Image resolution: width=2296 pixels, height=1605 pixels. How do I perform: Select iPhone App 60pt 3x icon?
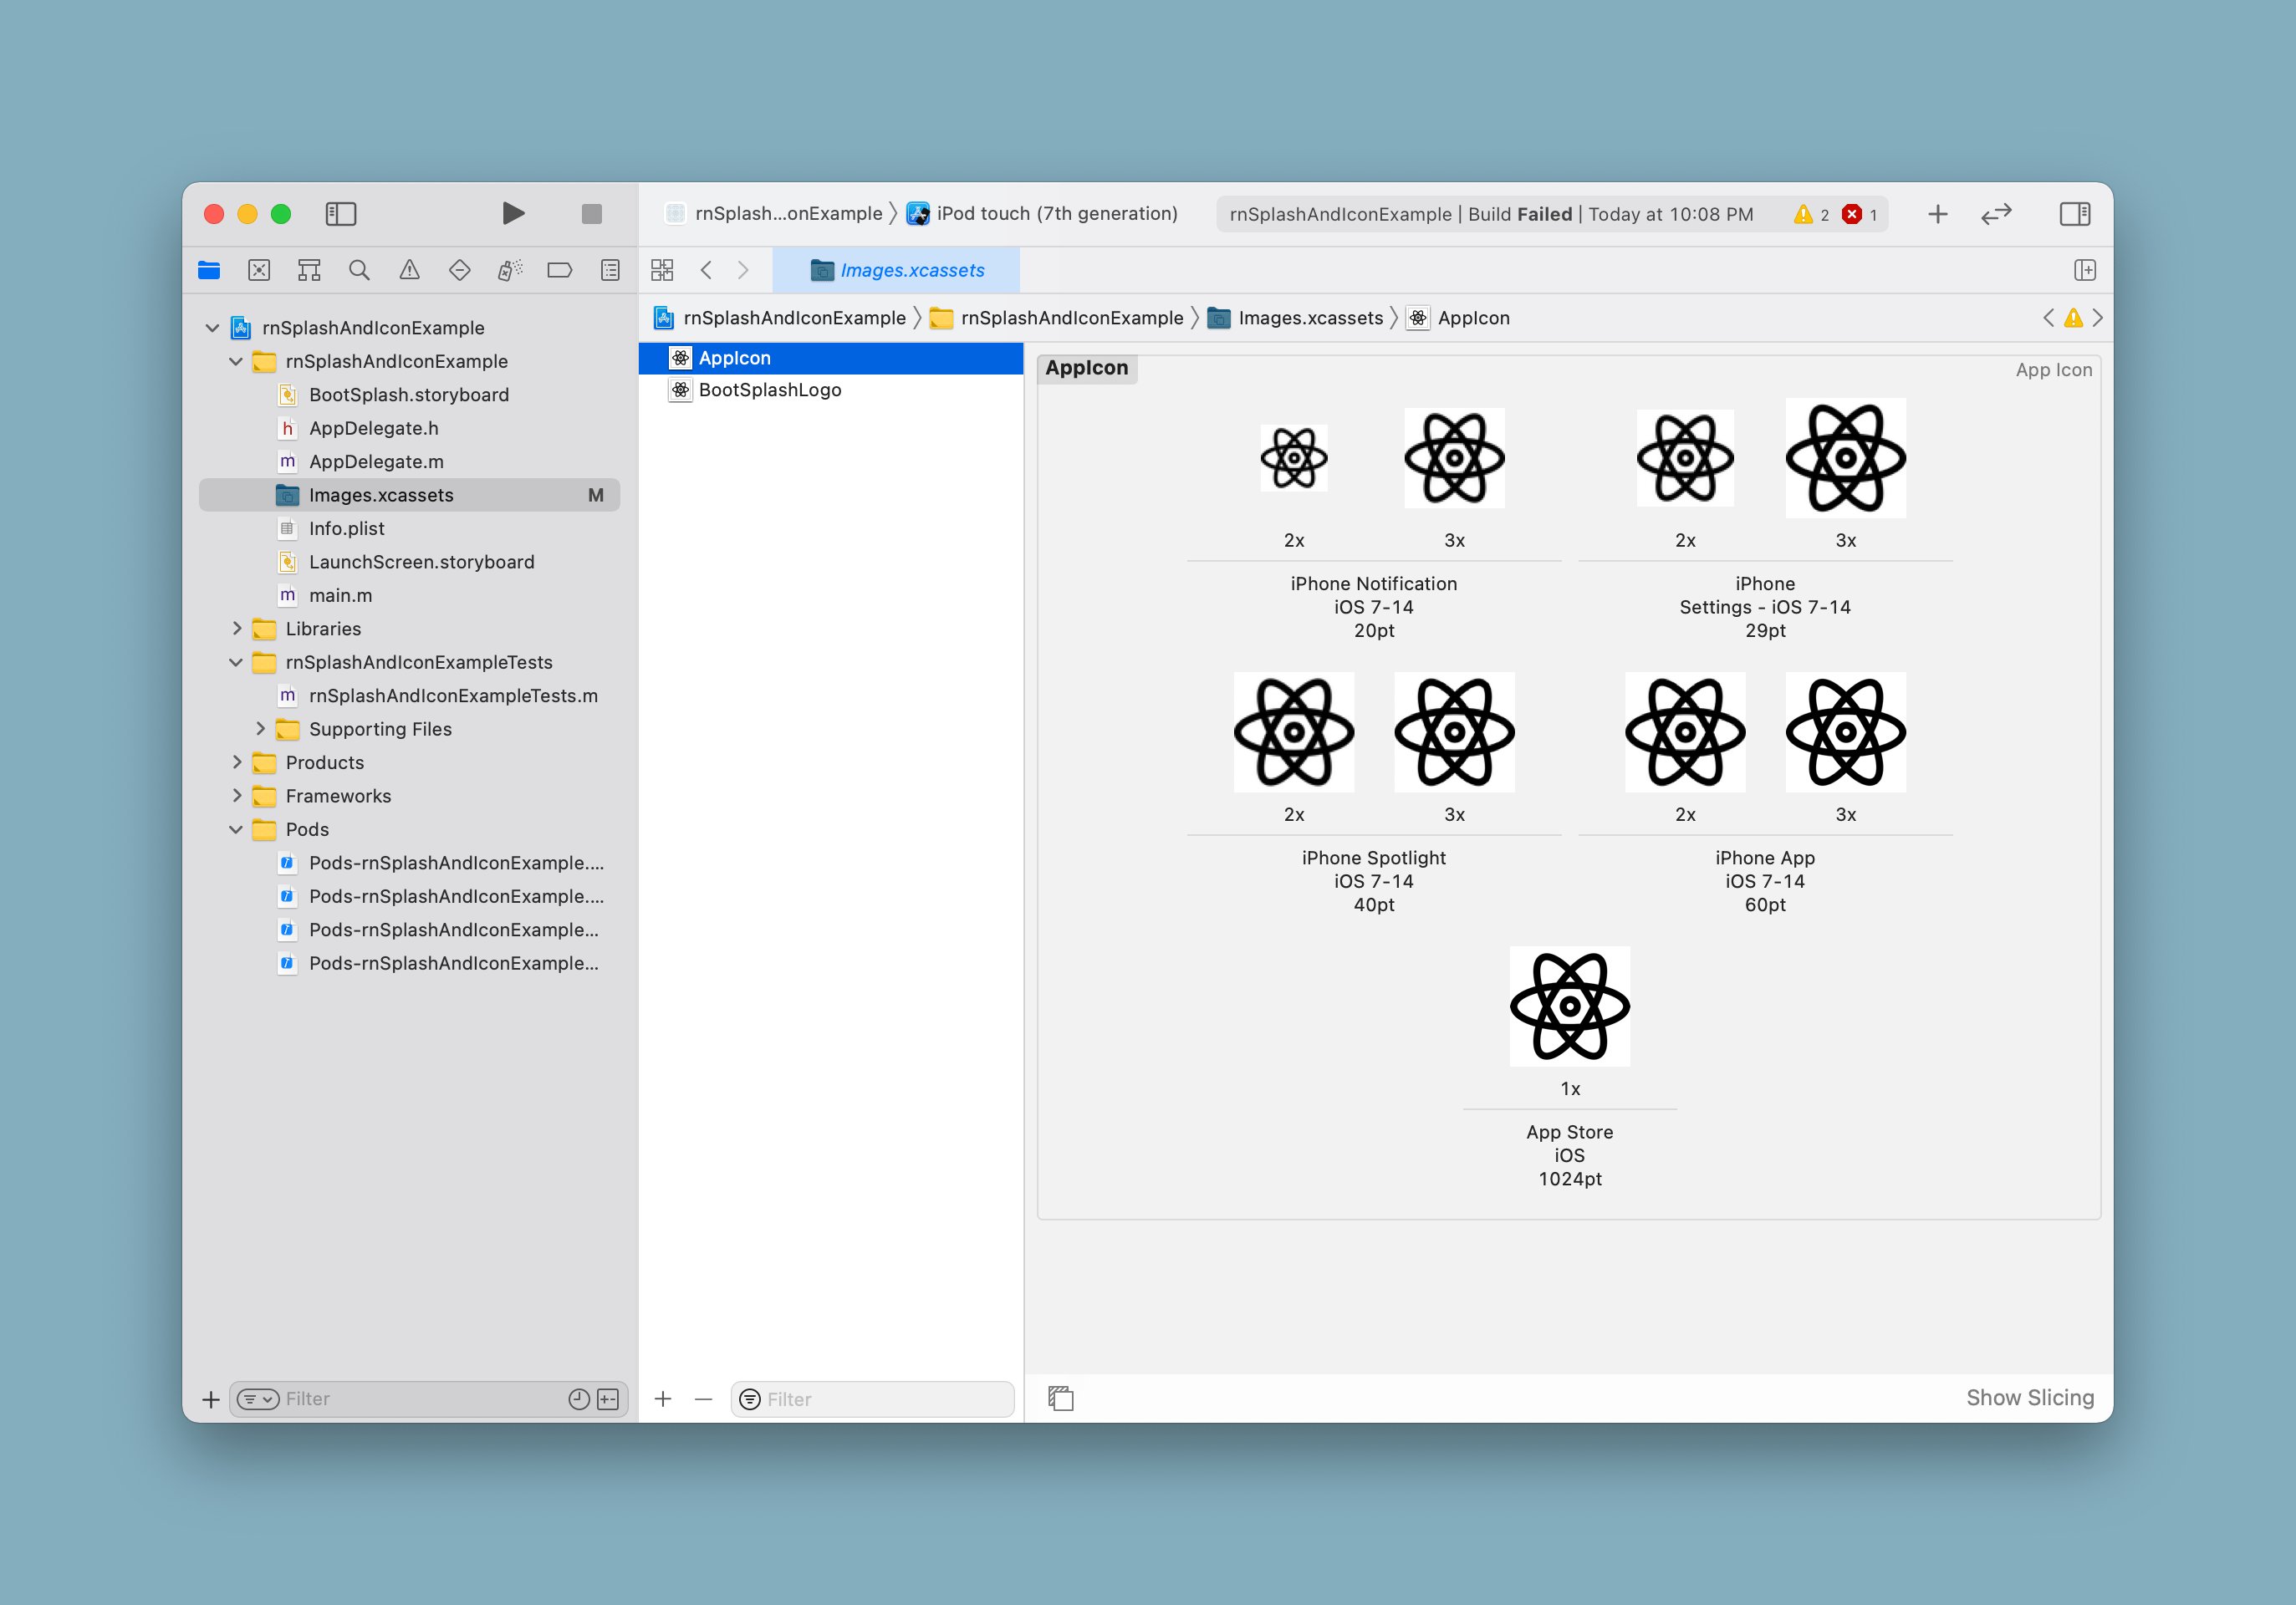pyautogui.click(x=1846, y=732)
